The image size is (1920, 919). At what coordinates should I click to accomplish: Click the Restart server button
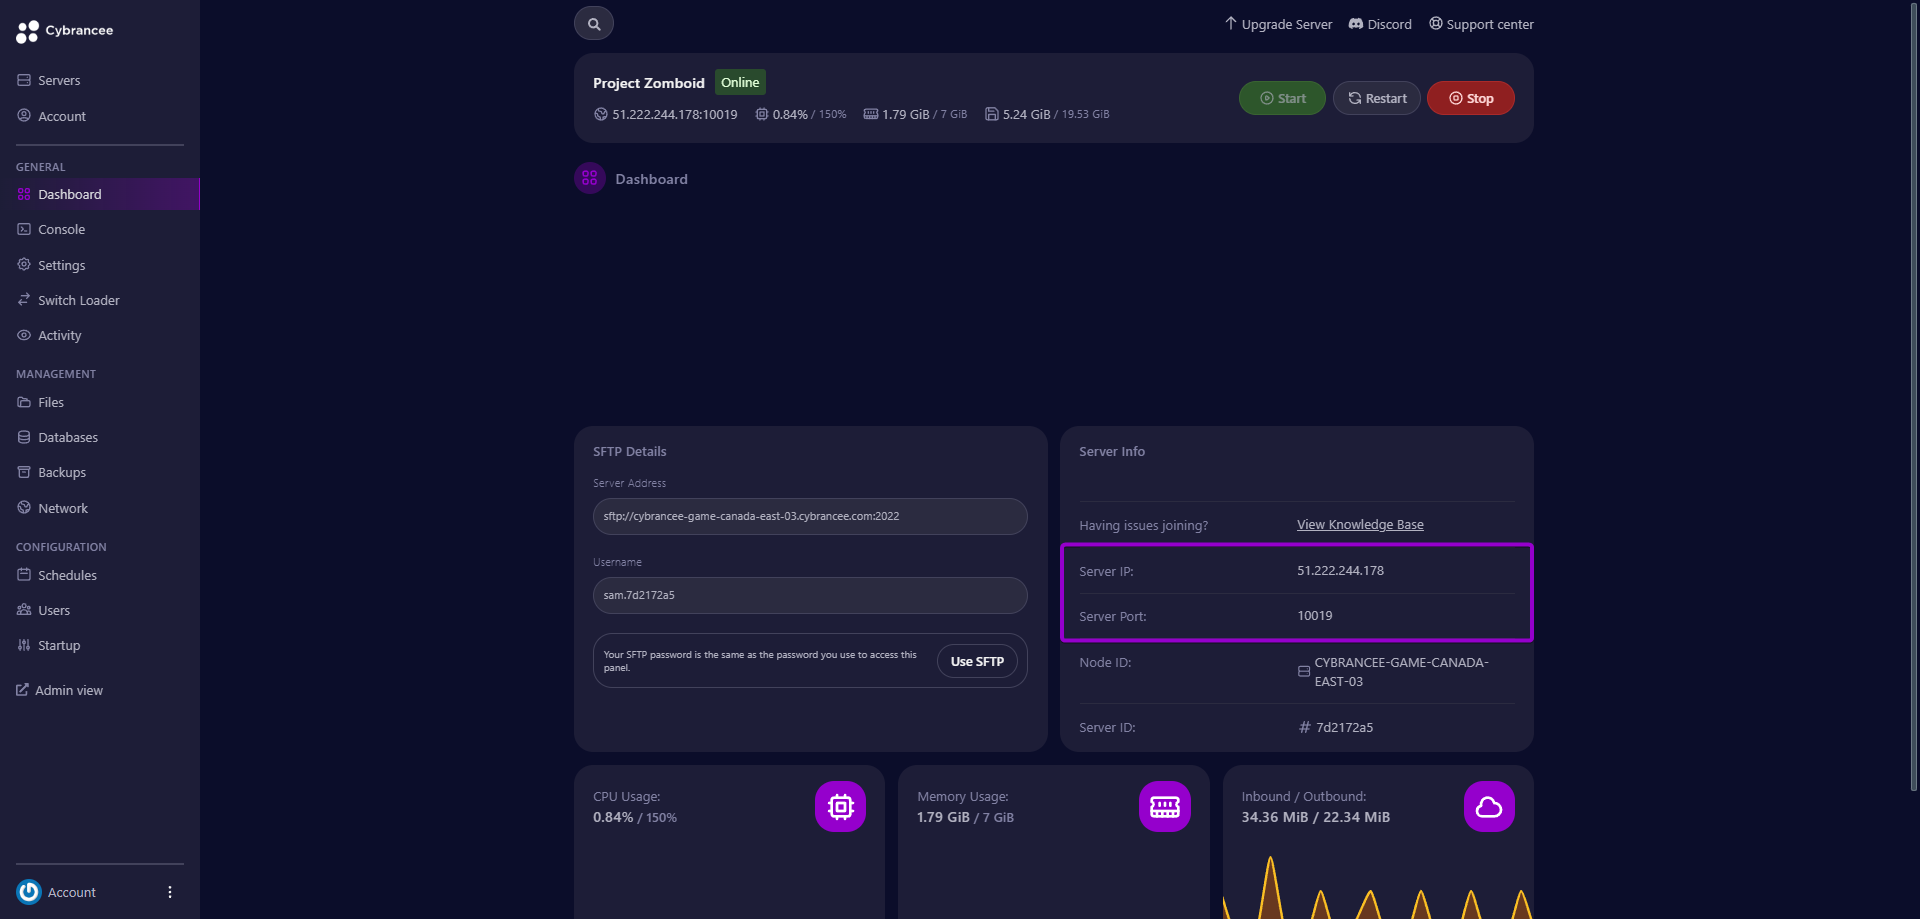(x=1376, y=97)
